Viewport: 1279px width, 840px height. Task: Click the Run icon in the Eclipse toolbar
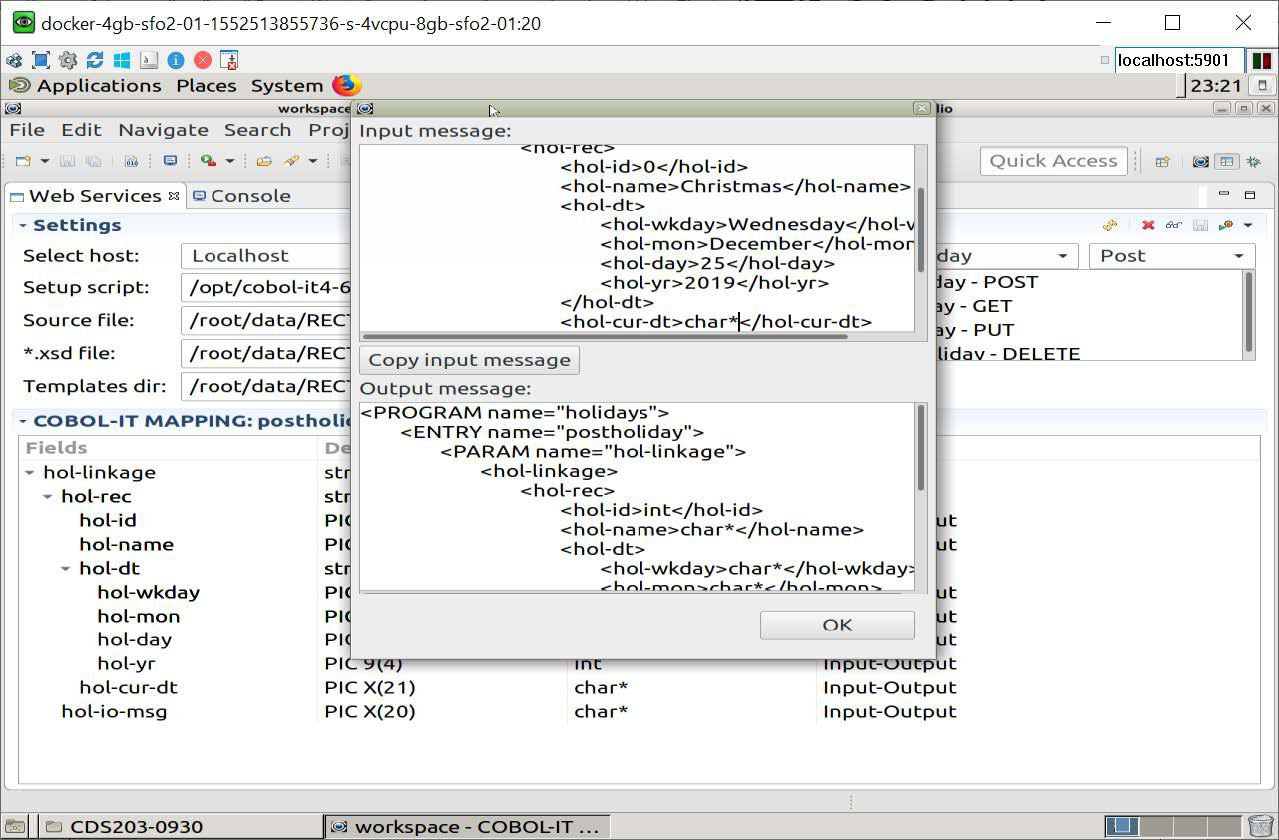205,160
